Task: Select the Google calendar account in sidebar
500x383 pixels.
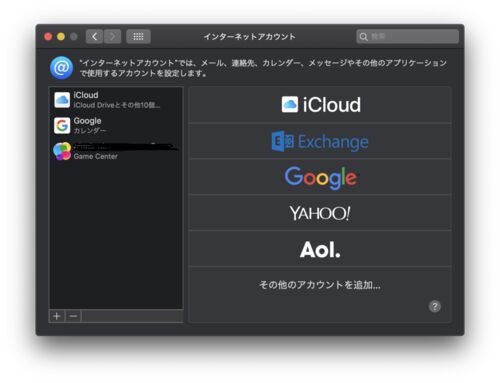Action: [x=116, y=125]
